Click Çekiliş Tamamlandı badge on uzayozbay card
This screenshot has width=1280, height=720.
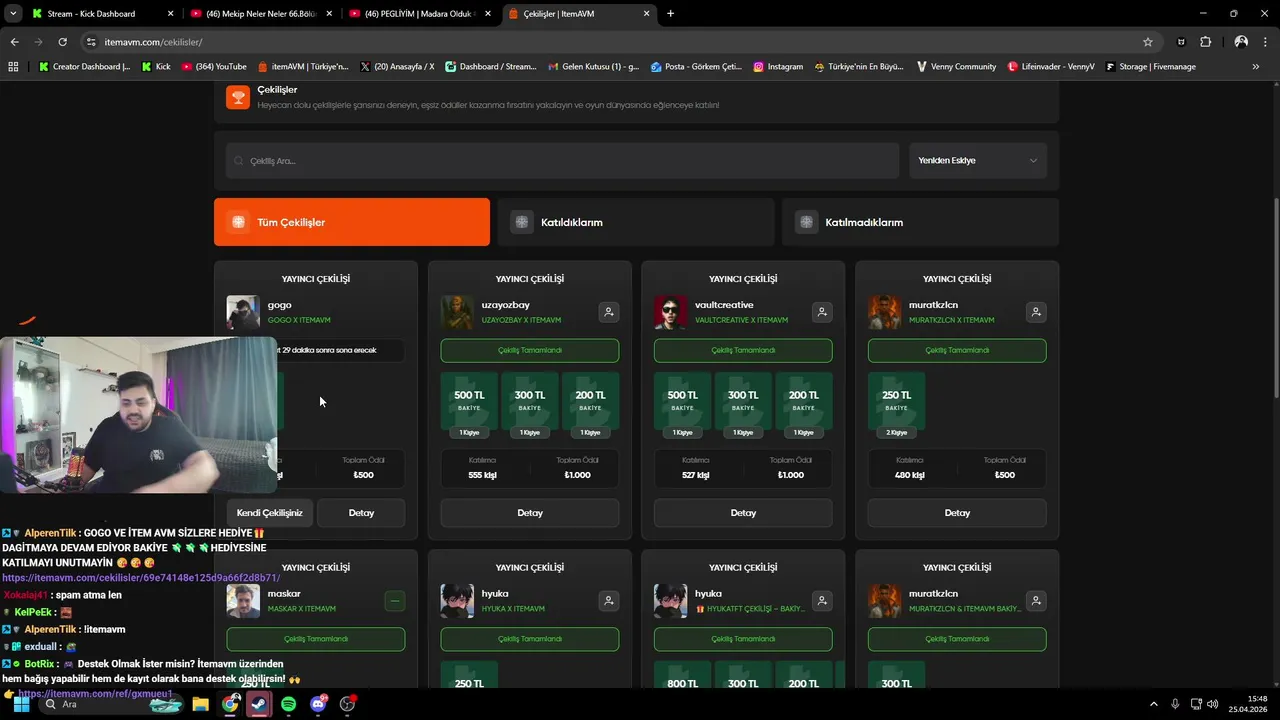[x=530, y=350]
